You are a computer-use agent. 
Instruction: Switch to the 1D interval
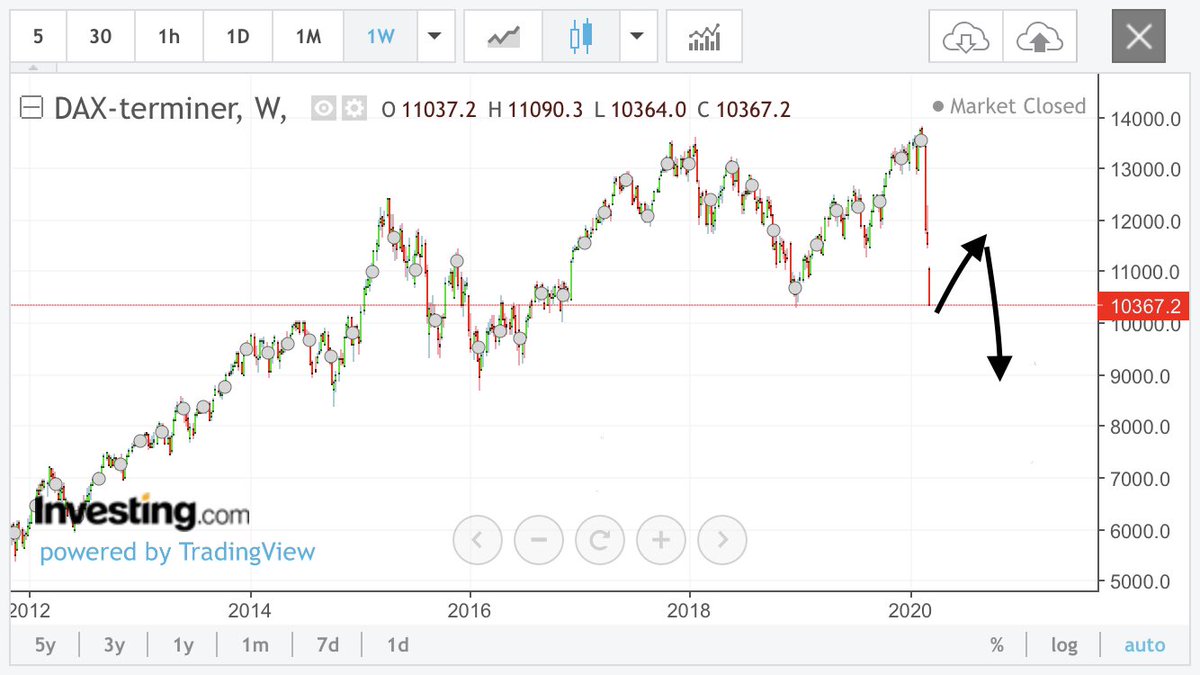238,37
